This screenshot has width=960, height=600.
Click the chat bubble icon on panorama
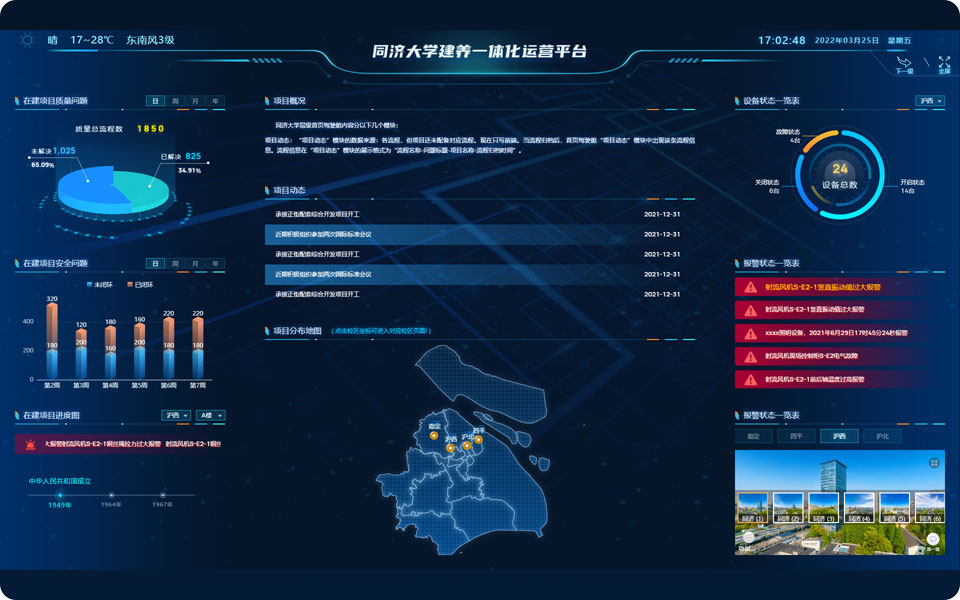(932, 539)
